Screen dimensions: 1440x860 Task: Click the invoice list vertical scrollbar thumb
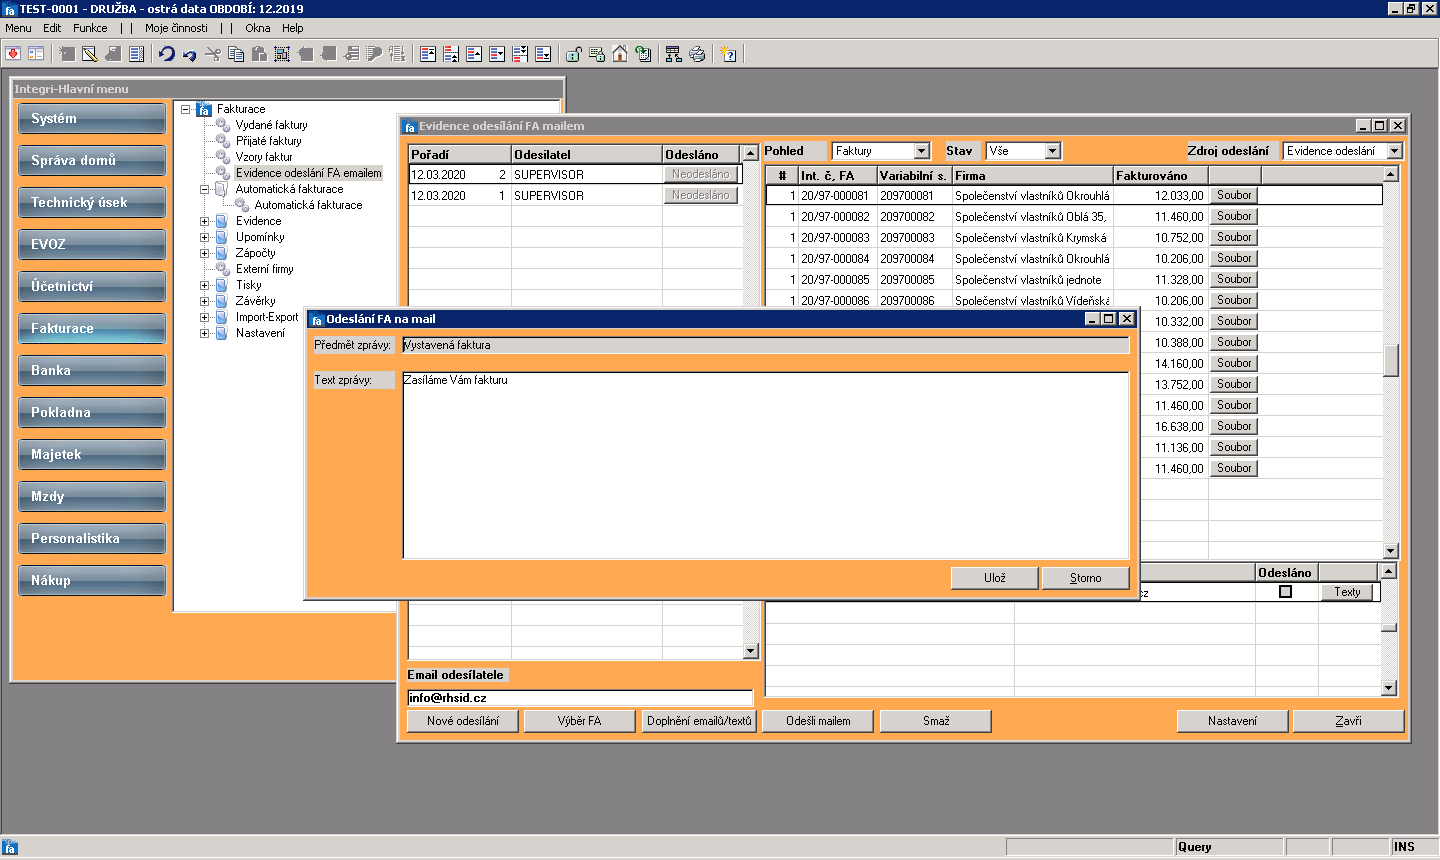[1390, 360]
